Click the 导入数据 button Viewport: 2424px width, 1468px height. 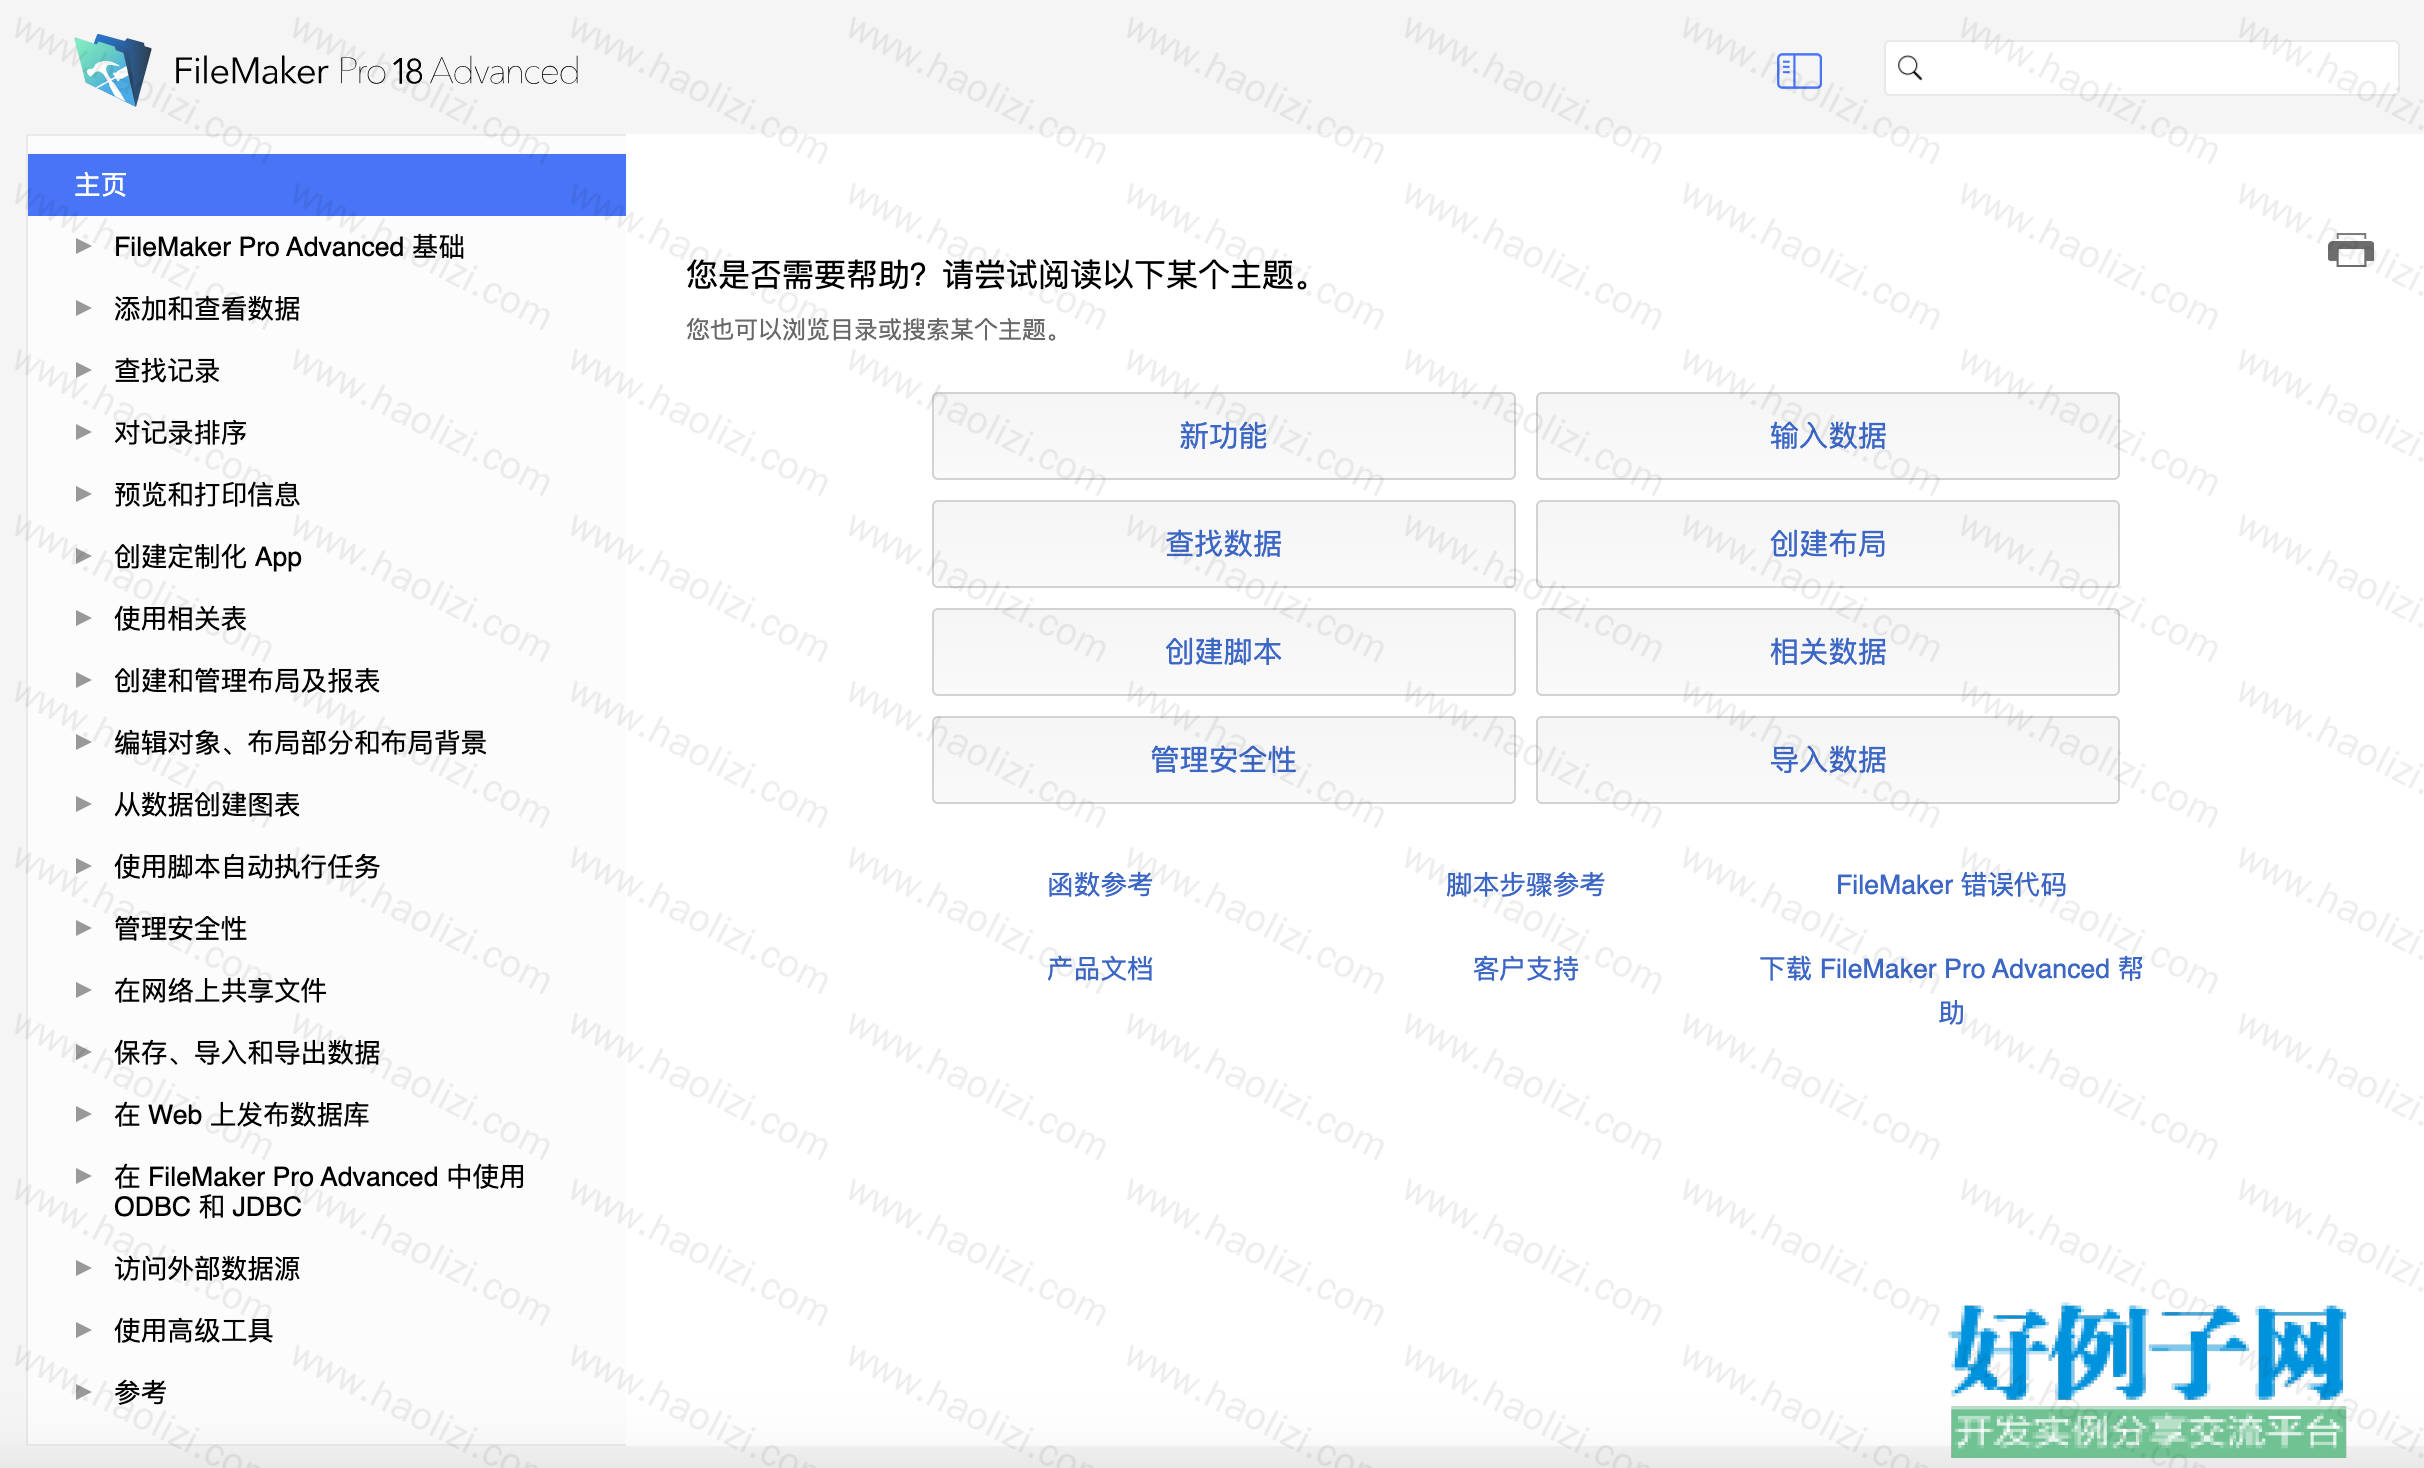1827,760
